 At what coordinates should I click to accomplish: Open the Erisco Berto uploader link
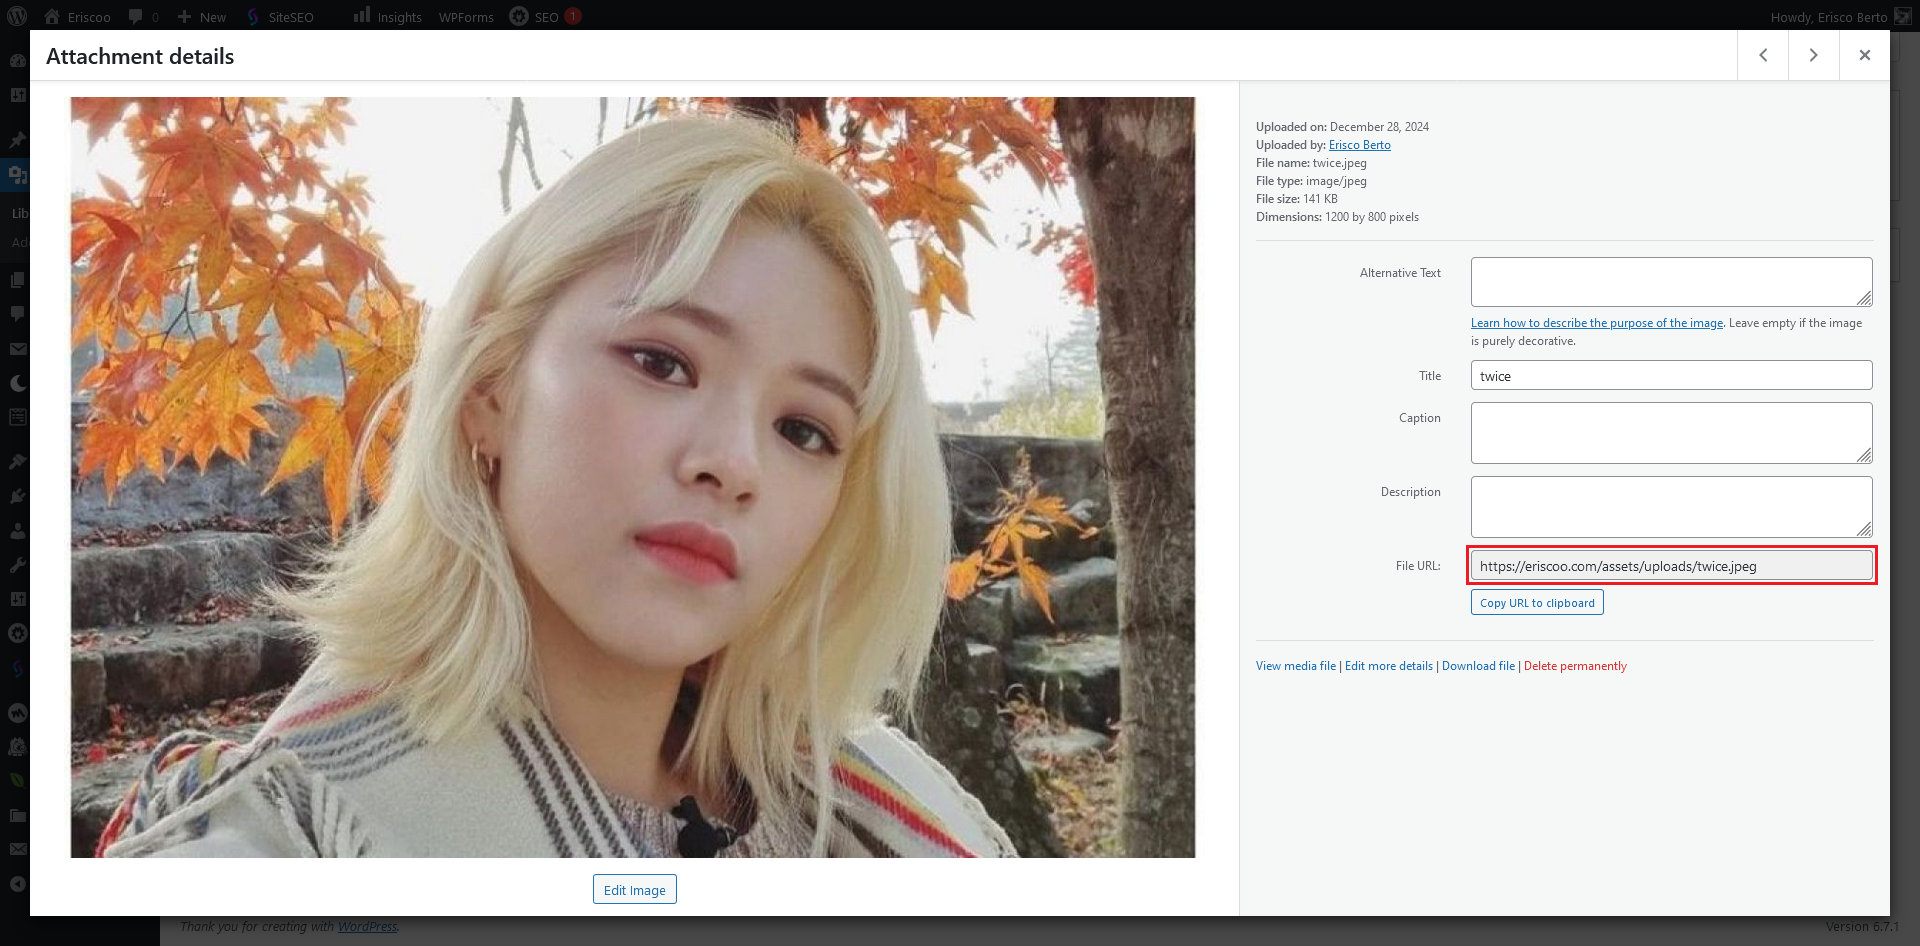point(1359,145)
